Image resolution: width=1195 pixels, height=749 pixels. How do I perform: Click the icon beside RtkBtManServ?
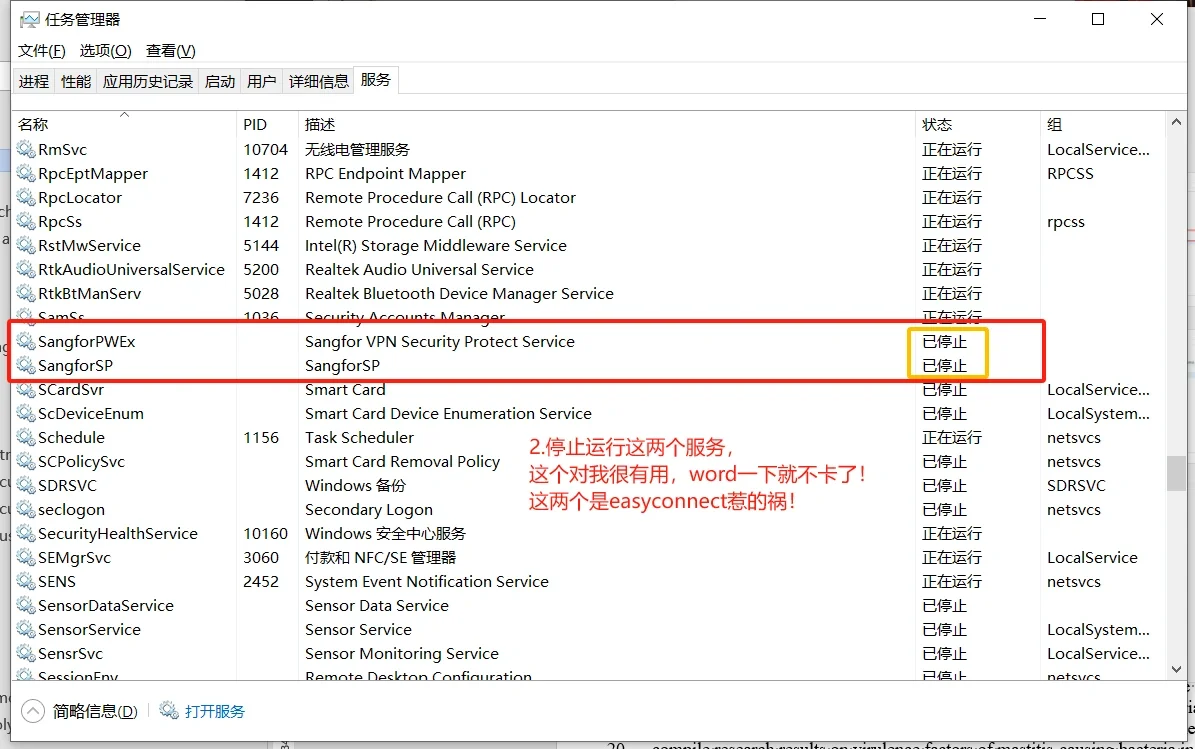[26, 293]
